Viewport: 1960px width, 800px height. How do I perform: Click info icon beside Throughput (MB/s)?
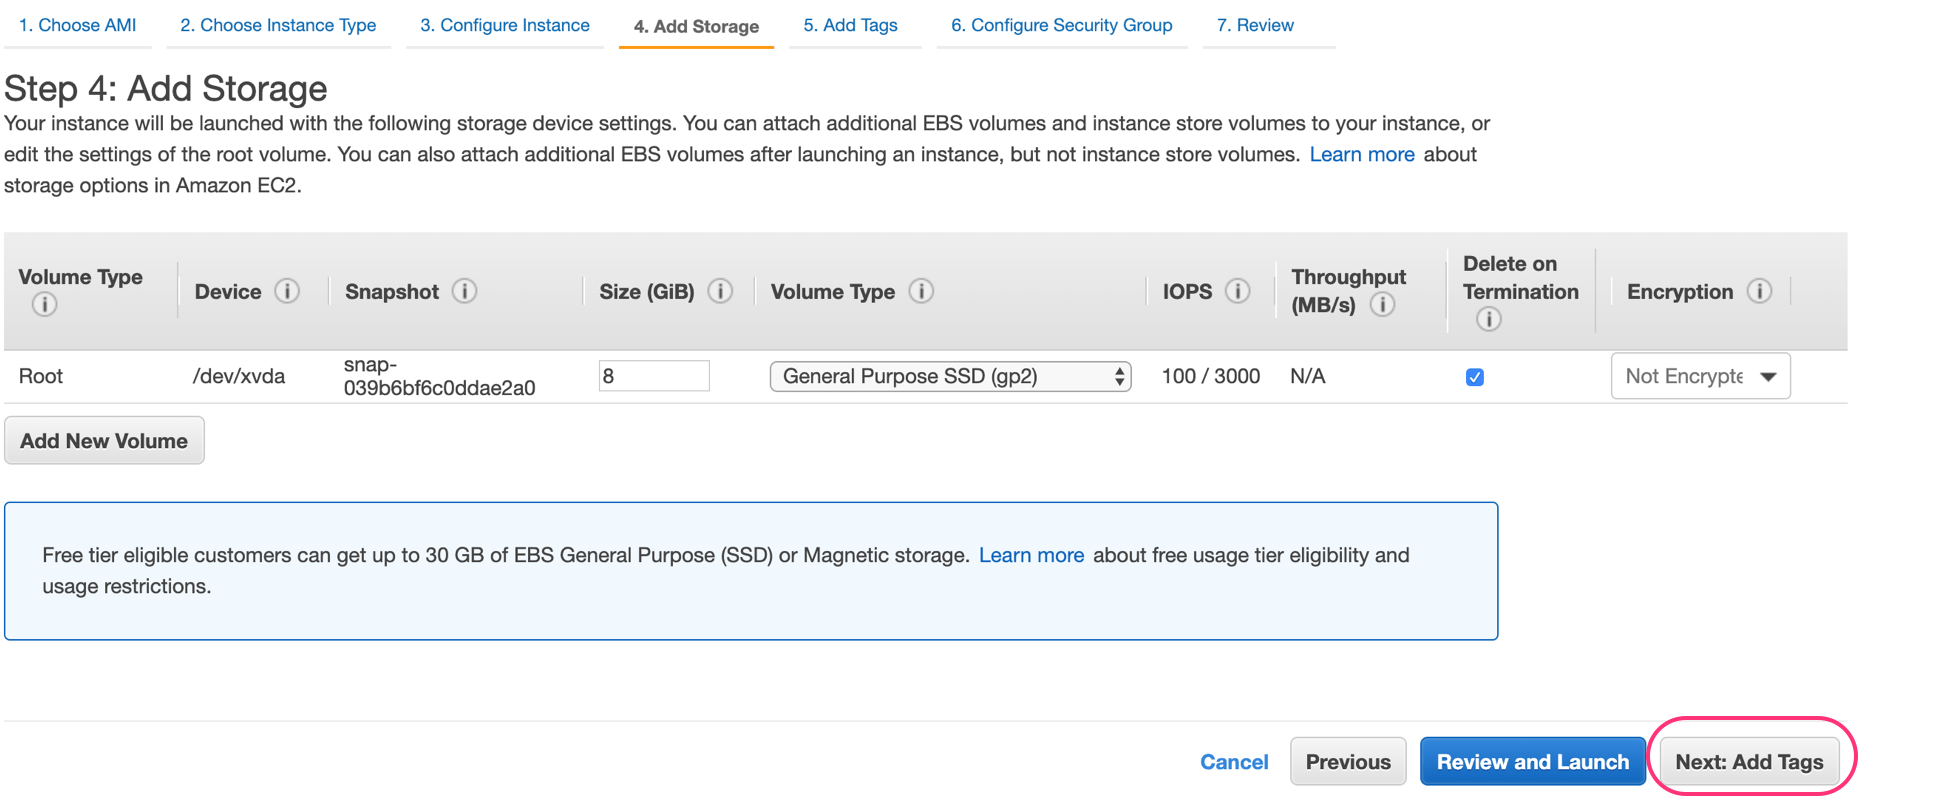click(x=1382, y=305)
